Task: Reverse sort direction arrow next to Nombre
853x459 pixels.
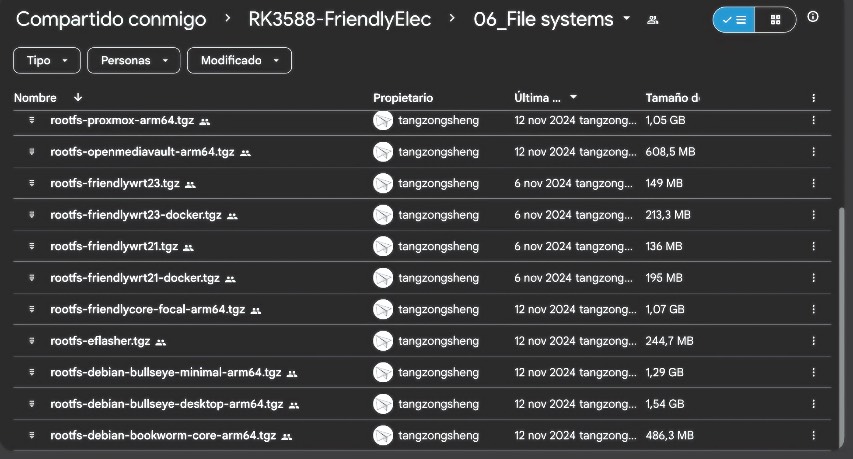Action: (78, 97)
